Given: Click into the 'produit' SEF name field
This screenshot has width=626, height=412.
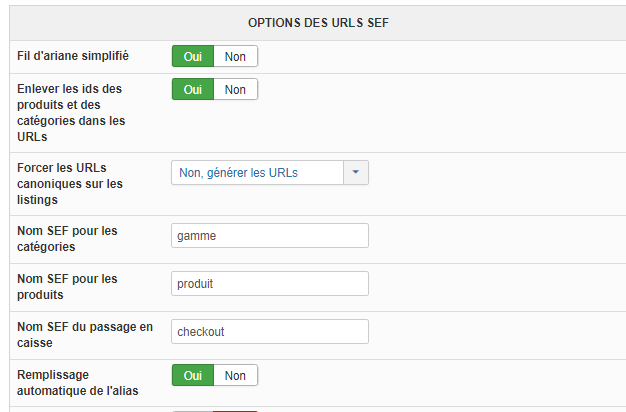Looking at the screenshot, I should [270, 284].
